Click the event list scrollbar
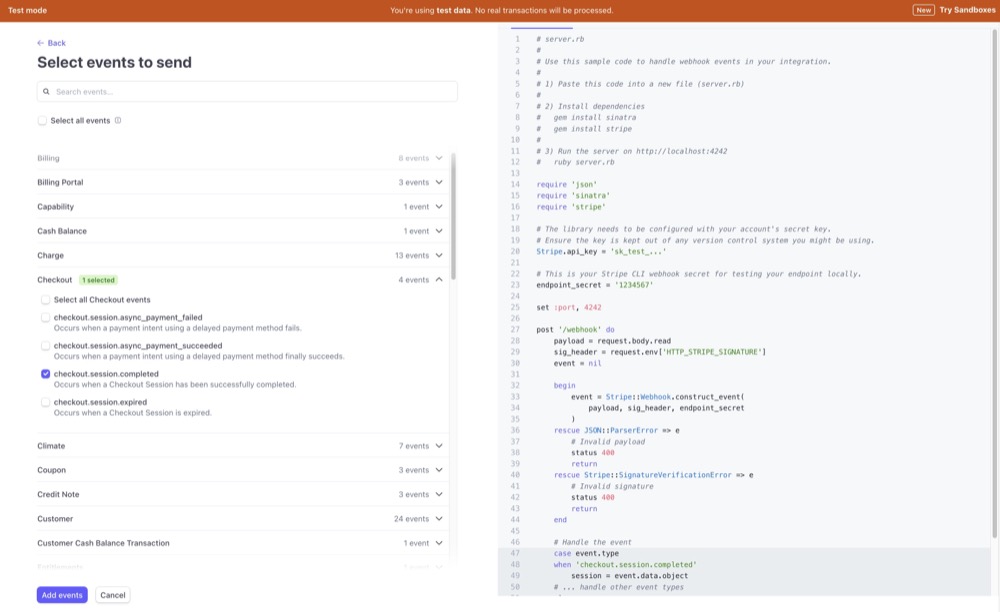 point(453,215)
